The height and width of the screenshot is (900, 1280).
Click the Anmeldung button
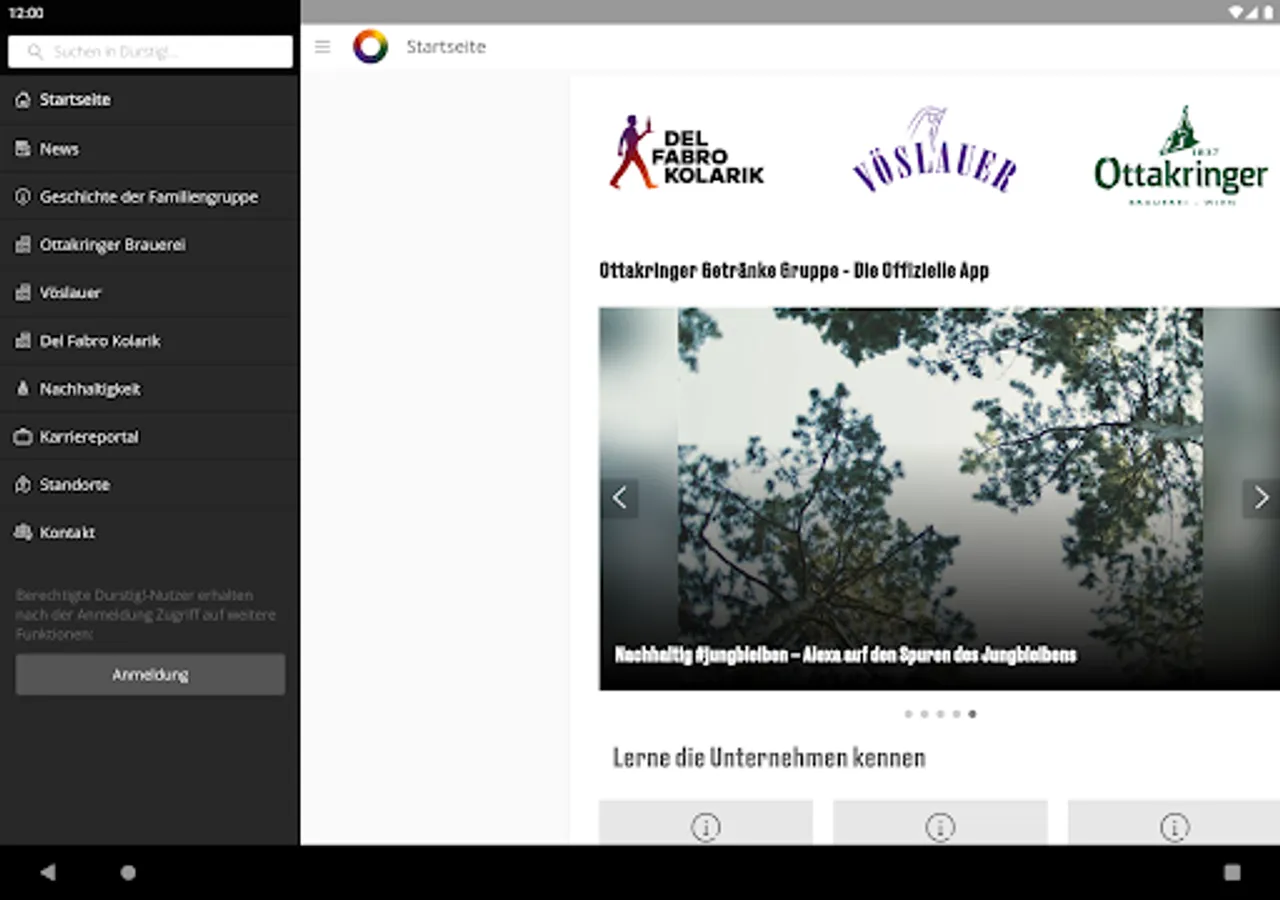click(150, 675)
